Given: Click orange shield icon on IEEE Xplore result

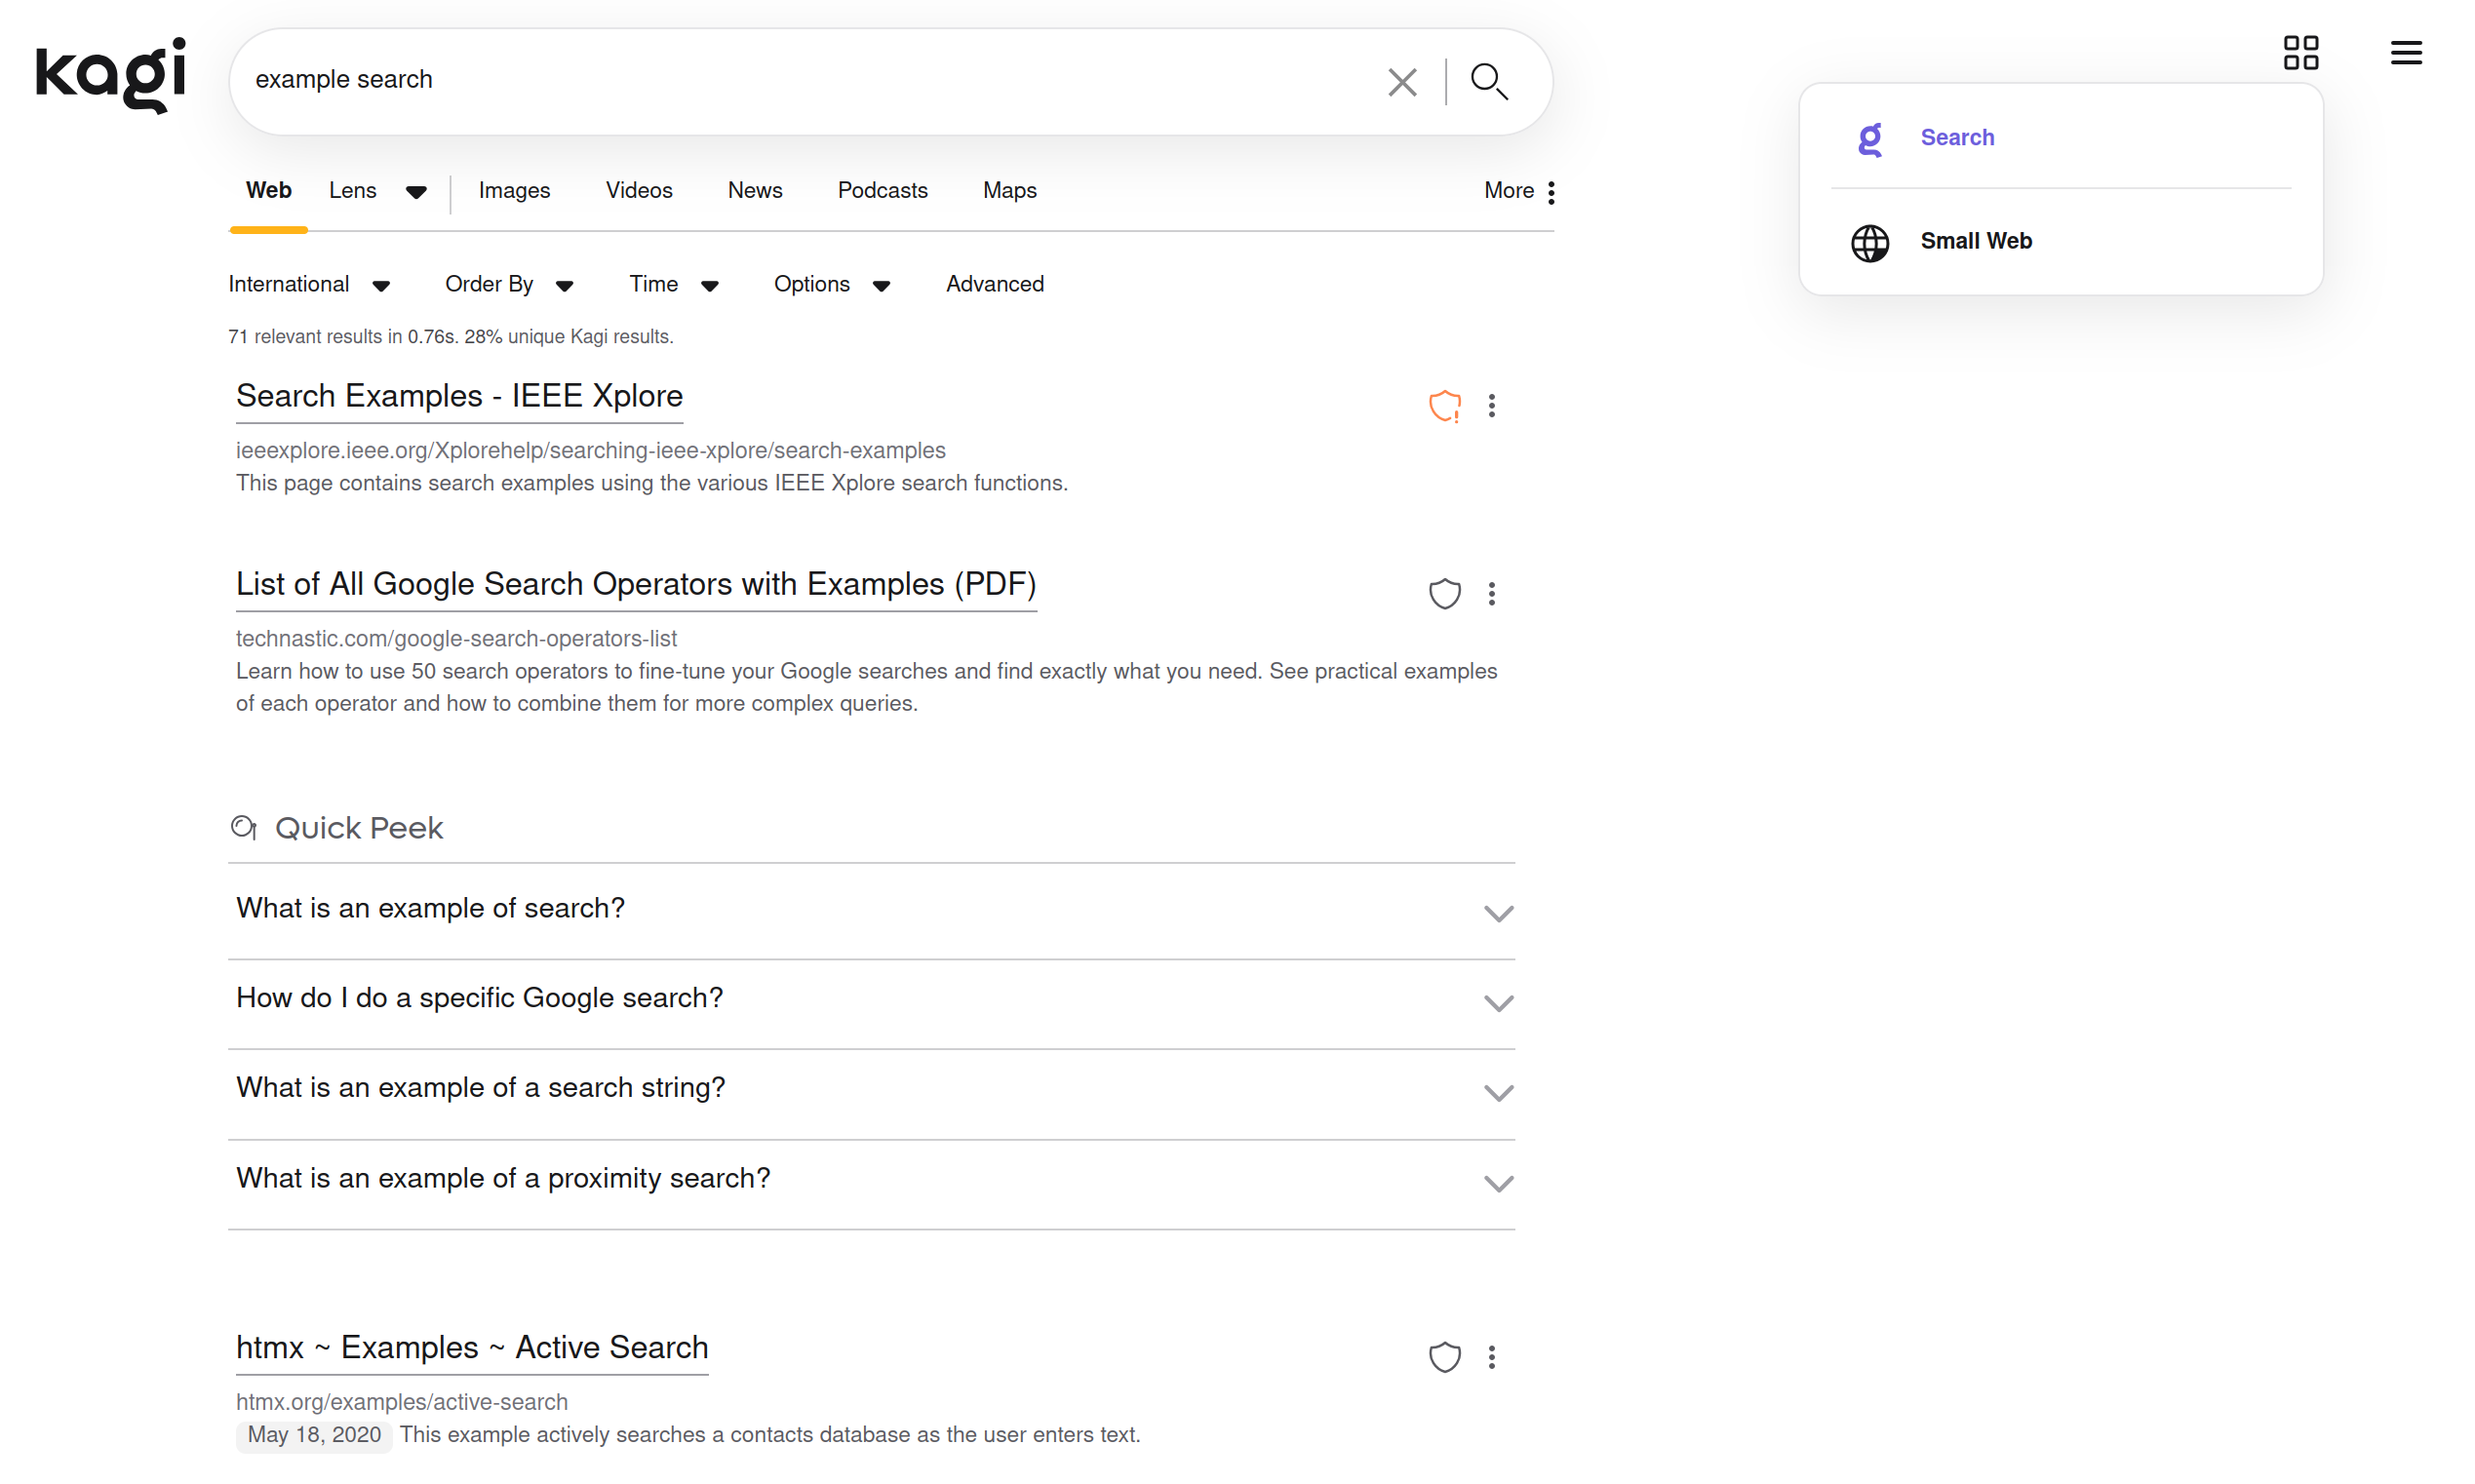Looking at the screenshot, I should click(x=1444, y=406).
